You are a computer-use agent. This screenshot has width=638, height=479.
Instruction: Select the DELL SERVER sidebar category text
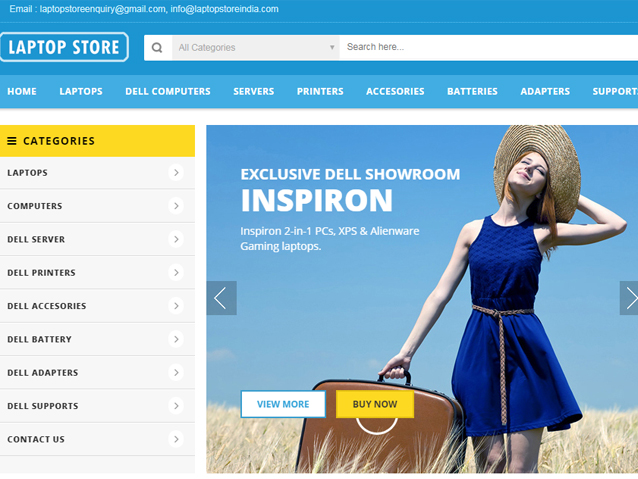tap(36, 240)
